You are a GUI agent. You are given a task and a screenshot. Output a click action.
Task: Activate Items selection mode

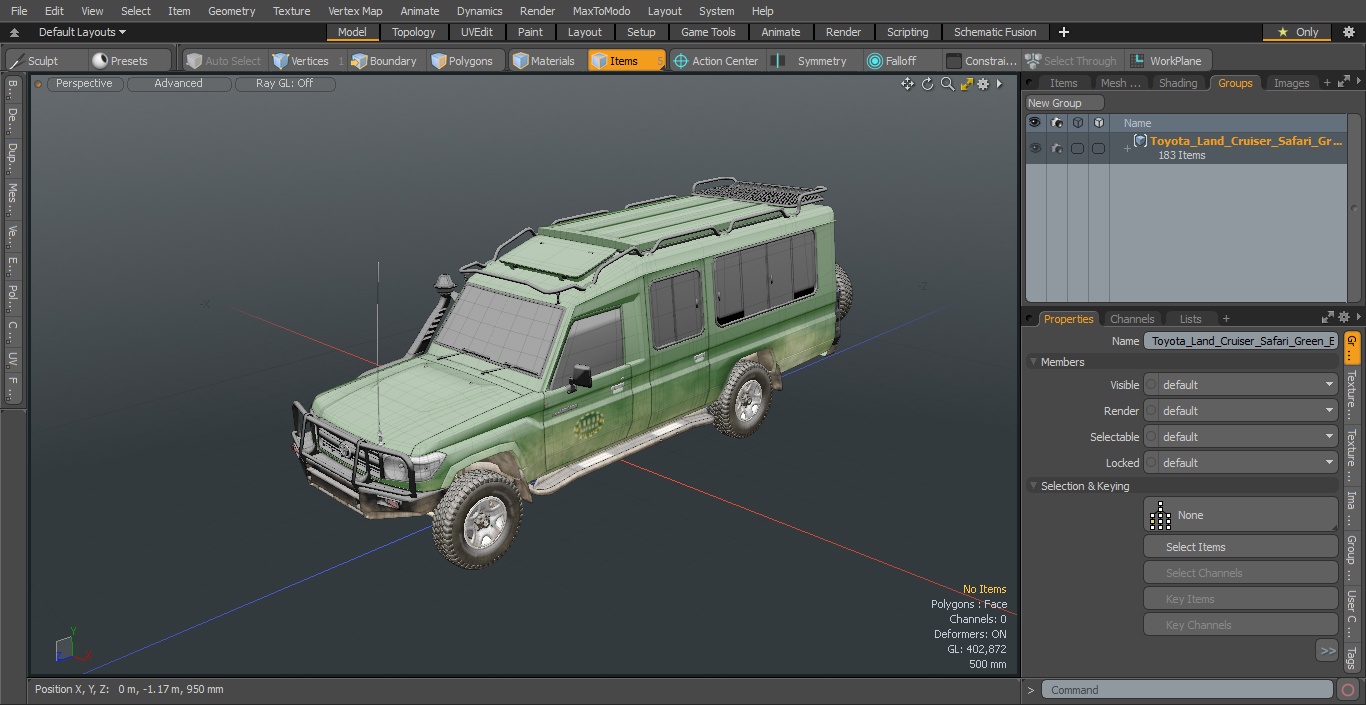626,61
